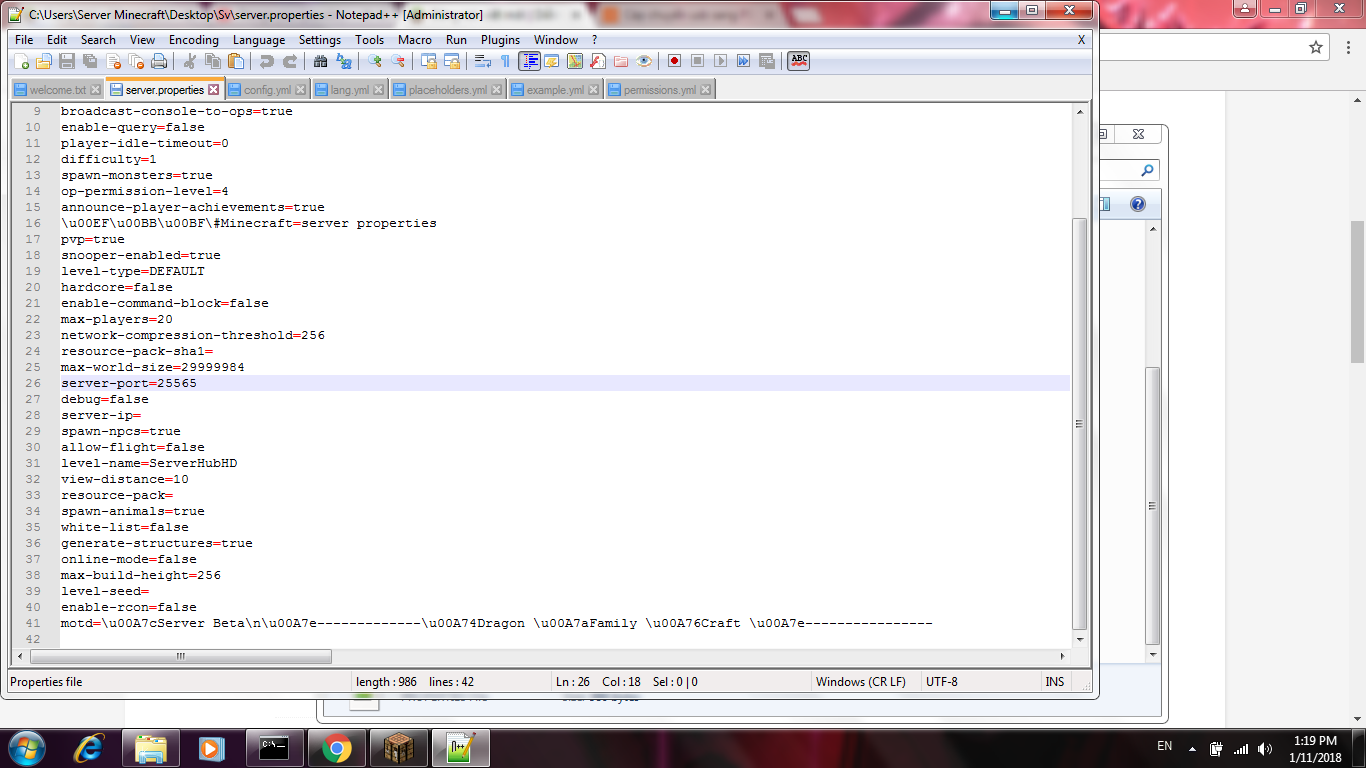Click the Synchronize Vertical Scrolling icon
This screenshot has height=768, width=1366.
point(429,61)
